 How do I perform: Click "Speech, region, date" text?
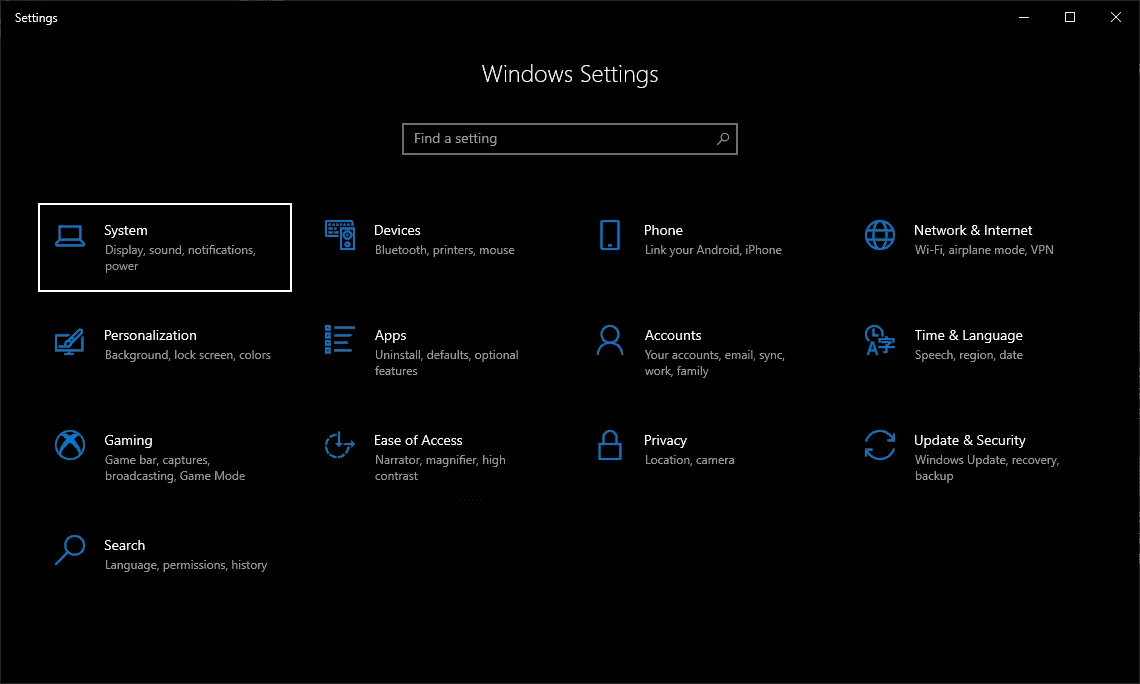[968, 355]
